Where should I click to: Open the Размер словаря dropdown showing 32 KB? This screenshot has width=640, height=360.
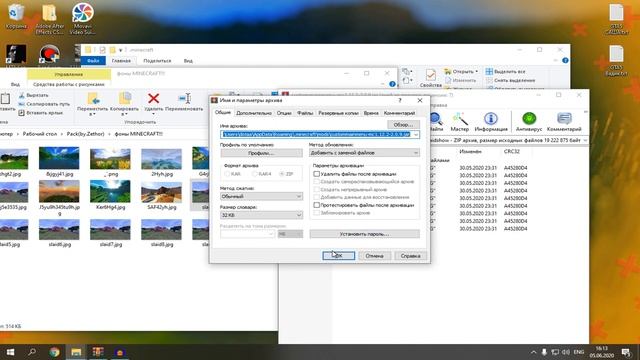tap(261, 215)
